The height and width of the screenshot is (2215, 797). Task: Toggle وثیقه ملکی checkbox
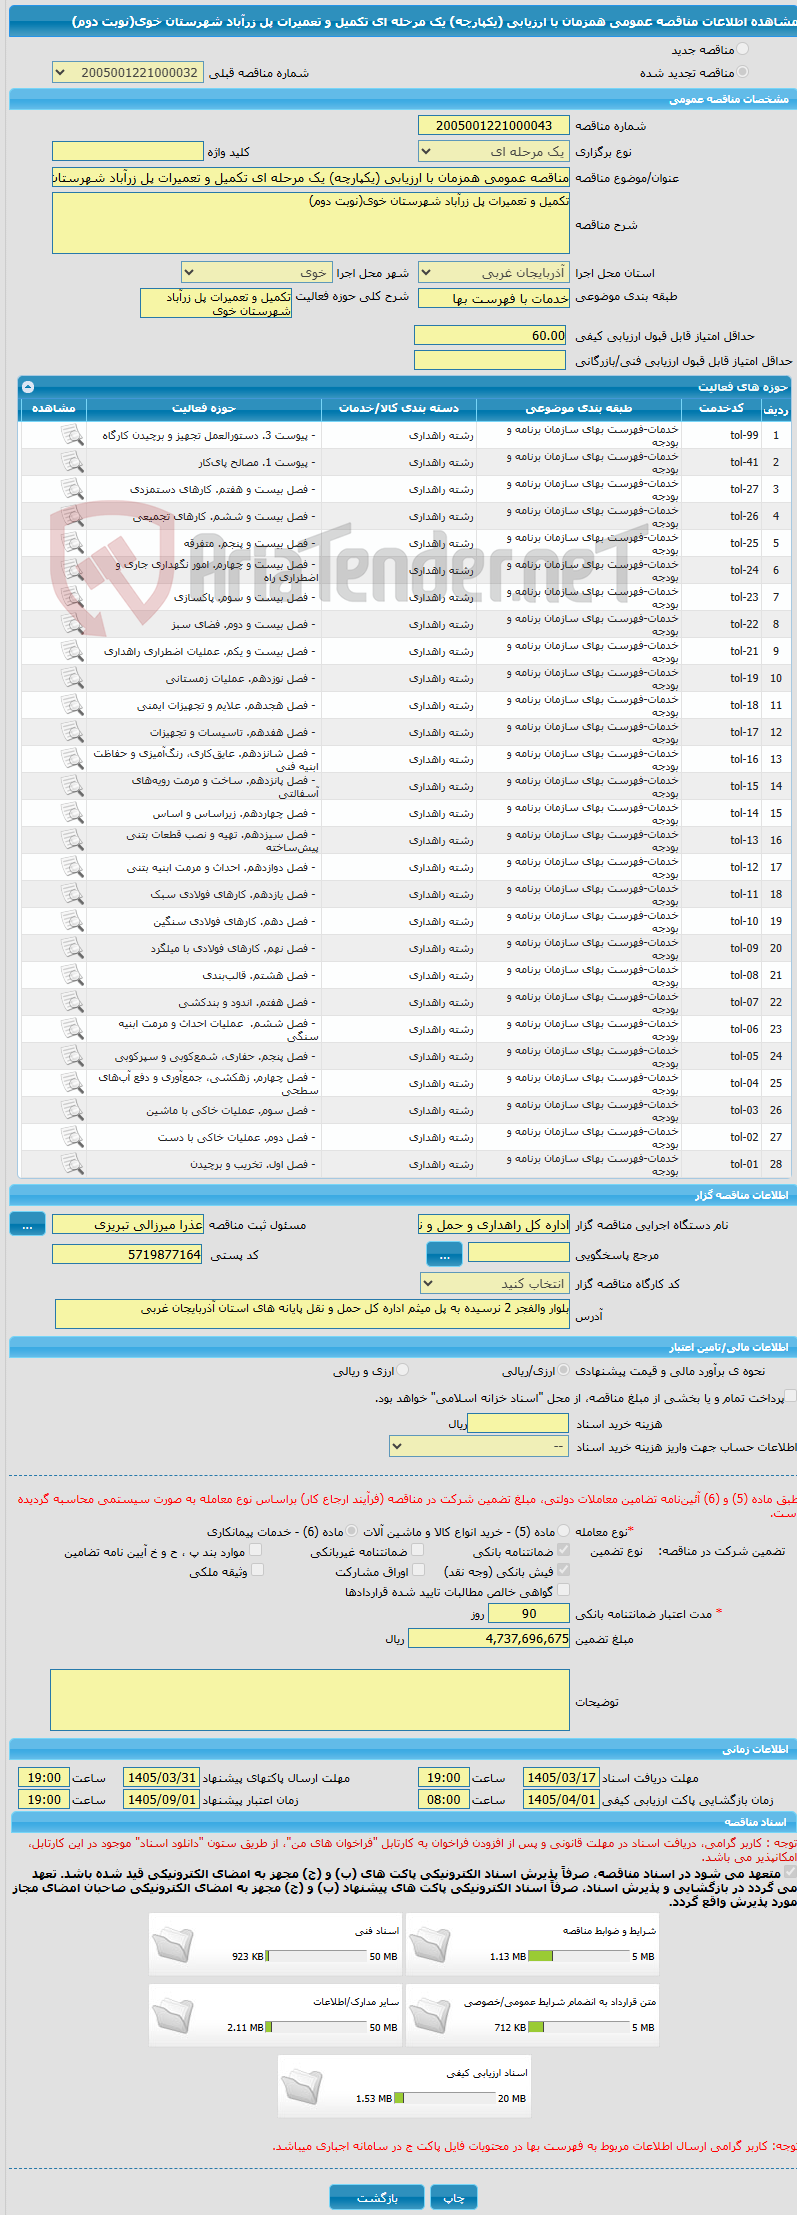click(257, 1570)
